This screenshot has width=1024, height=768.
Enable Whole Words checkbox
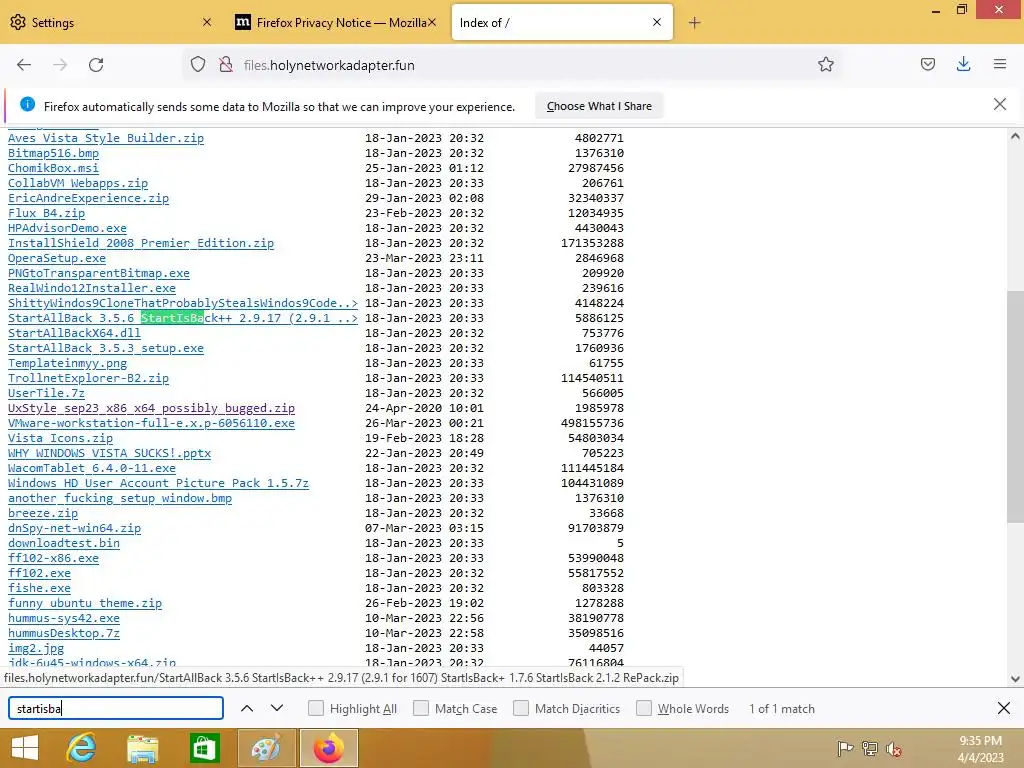(644, 709)
